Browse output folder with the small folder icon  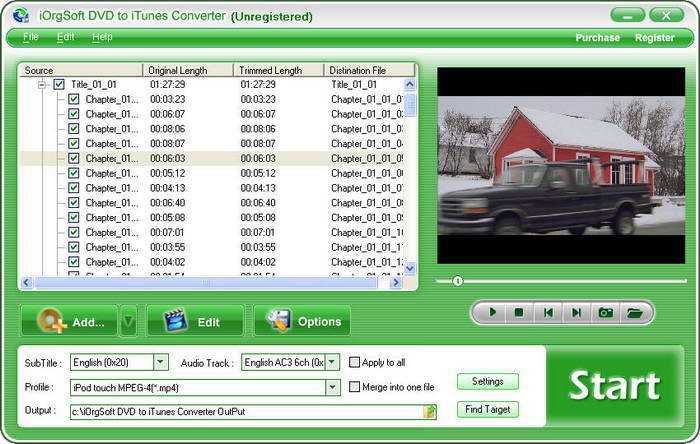point(429,411)
